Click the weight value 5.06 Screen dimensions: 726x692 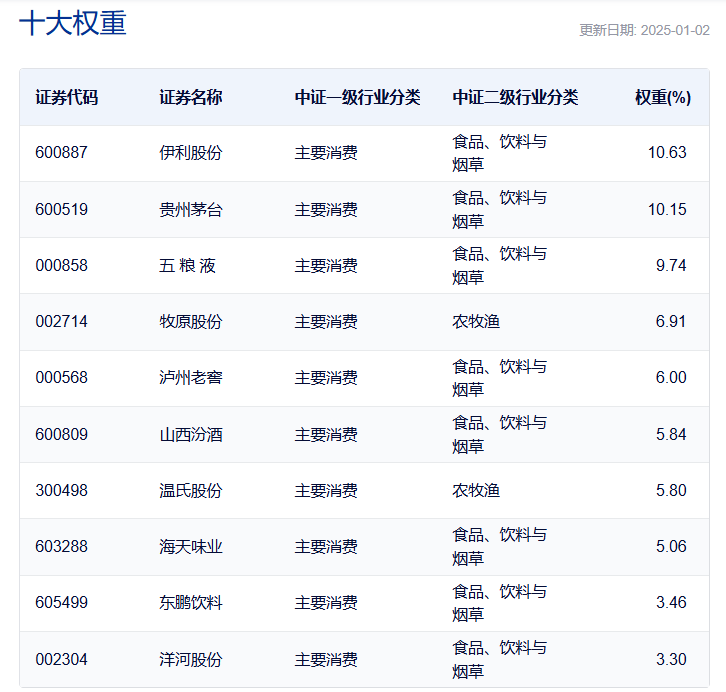(671, 546)
